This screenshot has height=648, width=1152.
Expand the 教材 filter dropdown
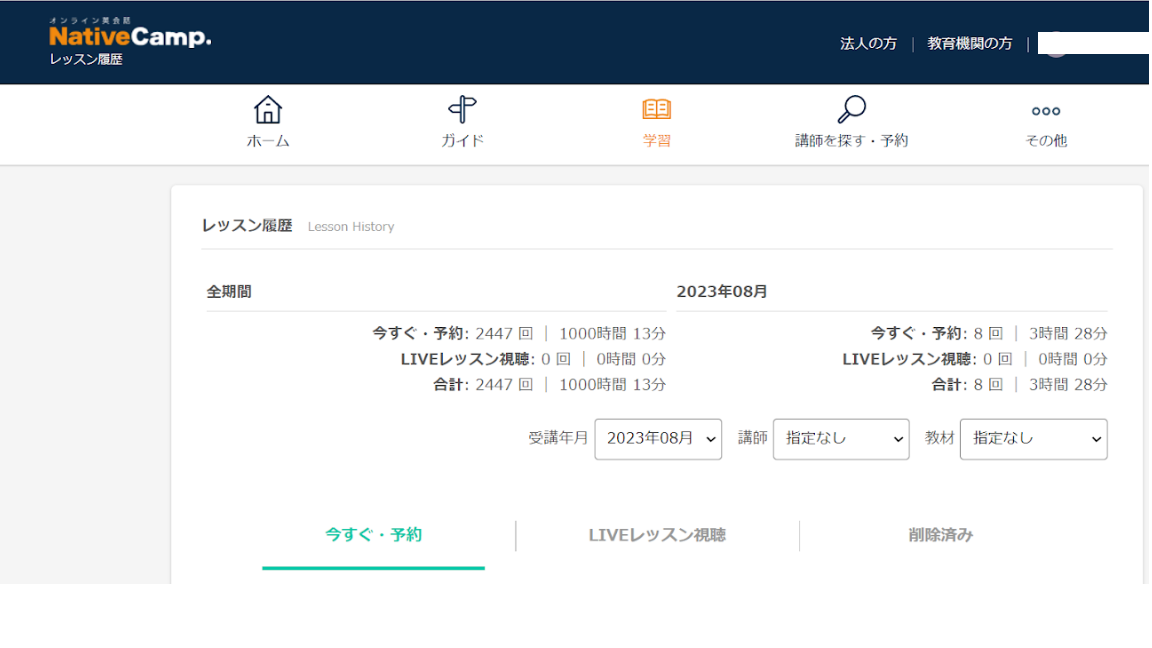[x=1033, y=439]
